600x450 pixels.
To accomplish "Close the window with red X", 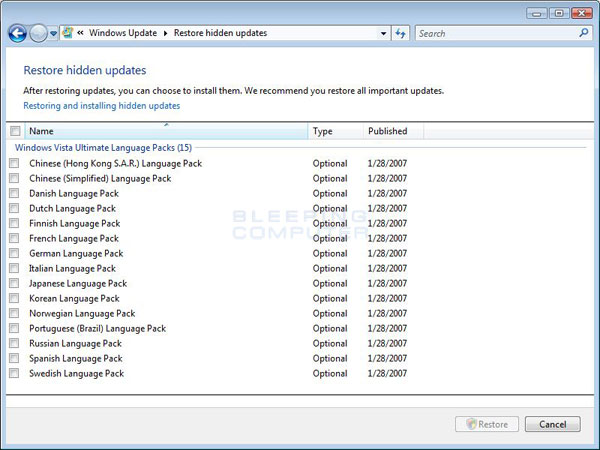I will (x=582, y=13).
